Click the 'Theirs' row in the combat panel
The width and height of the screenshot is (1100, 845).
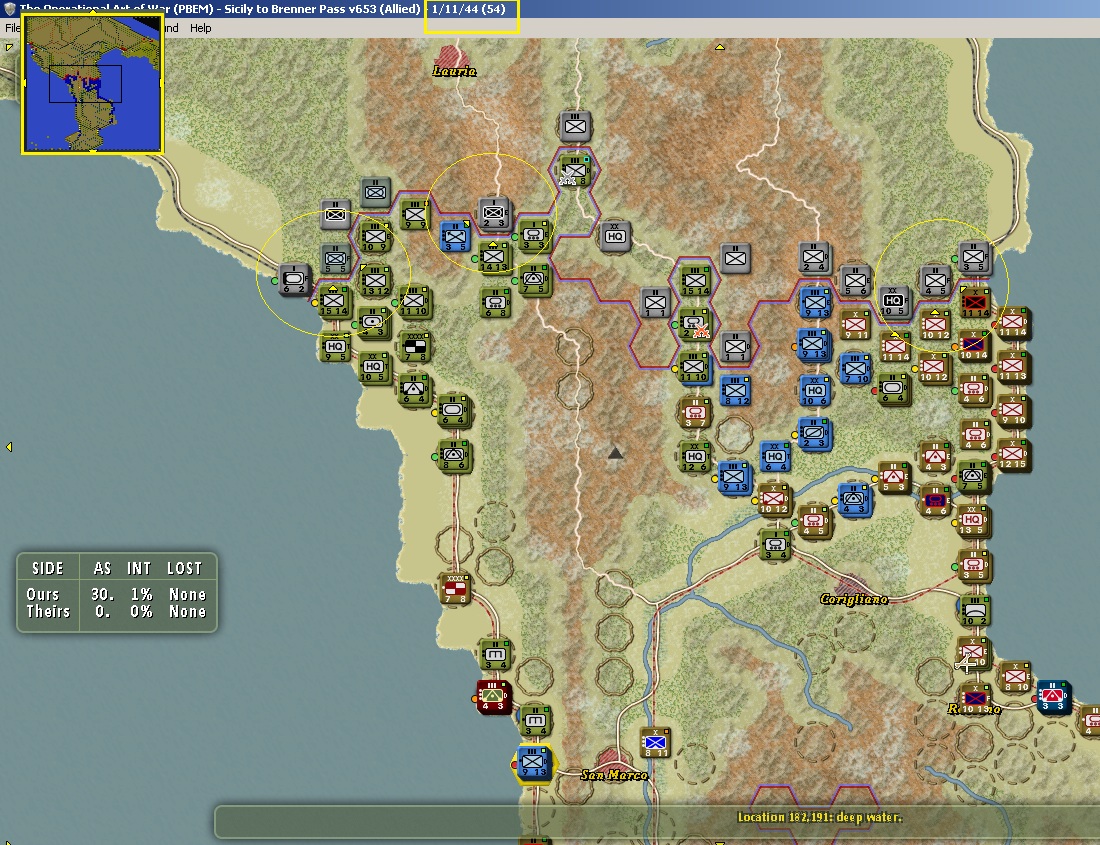pos(116,611)
